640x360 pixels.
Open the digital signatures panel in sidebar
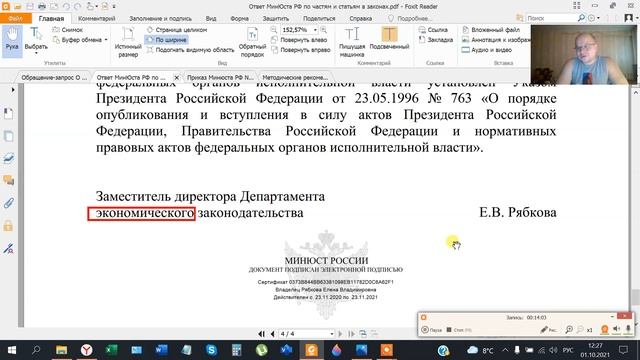coord(9,248)
